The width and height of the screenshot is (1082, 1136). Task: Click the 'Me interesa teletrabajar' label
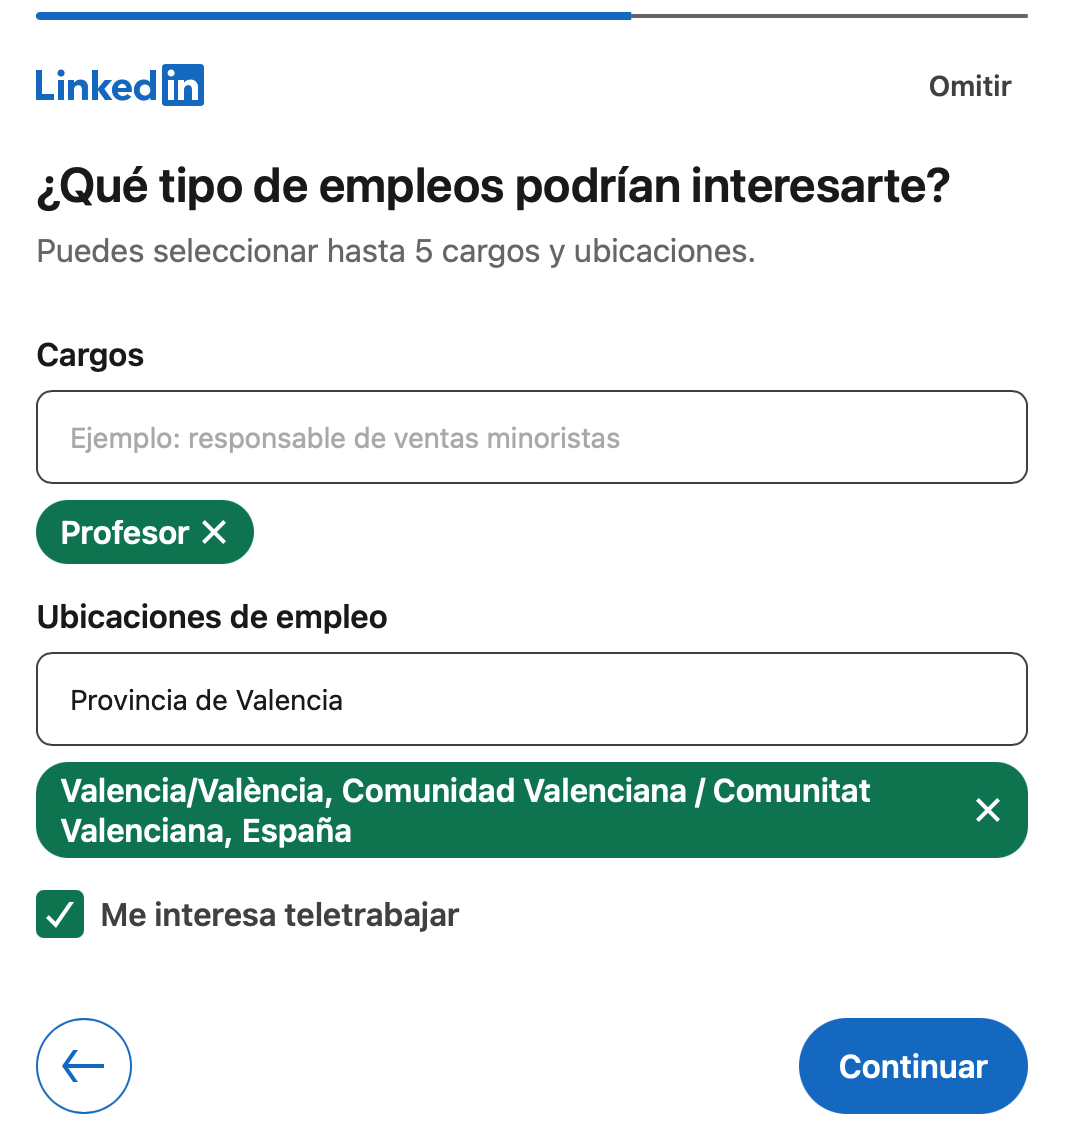coord(280,915)
